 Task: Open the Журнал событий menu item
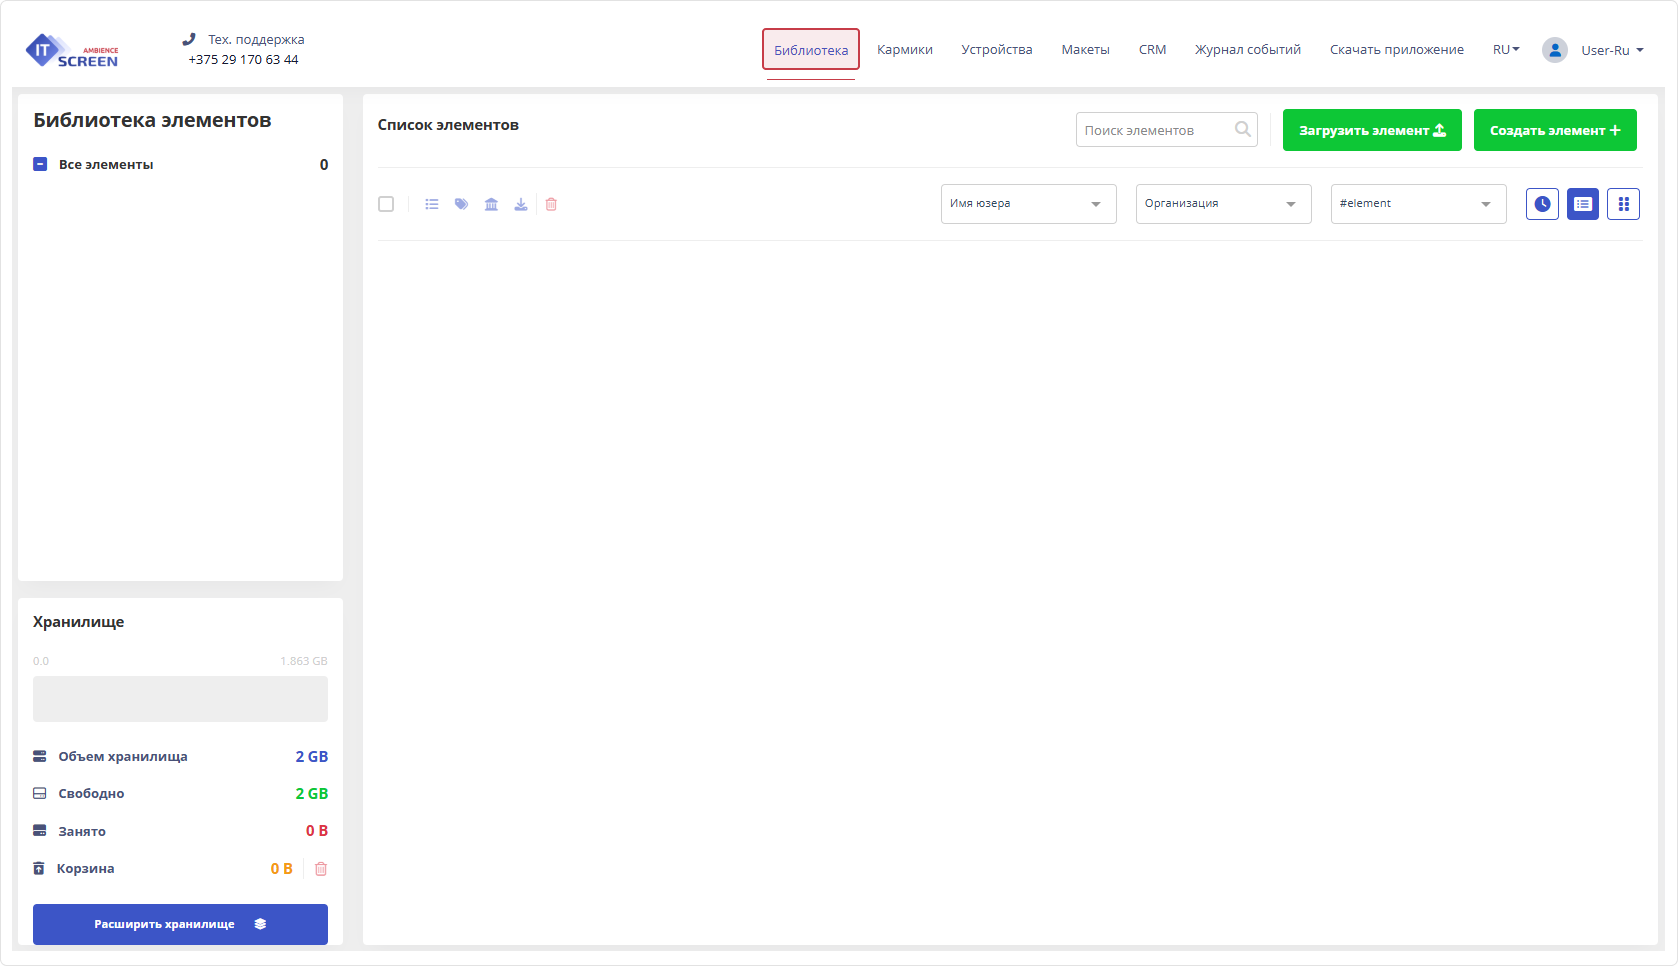click(1247, 50)
